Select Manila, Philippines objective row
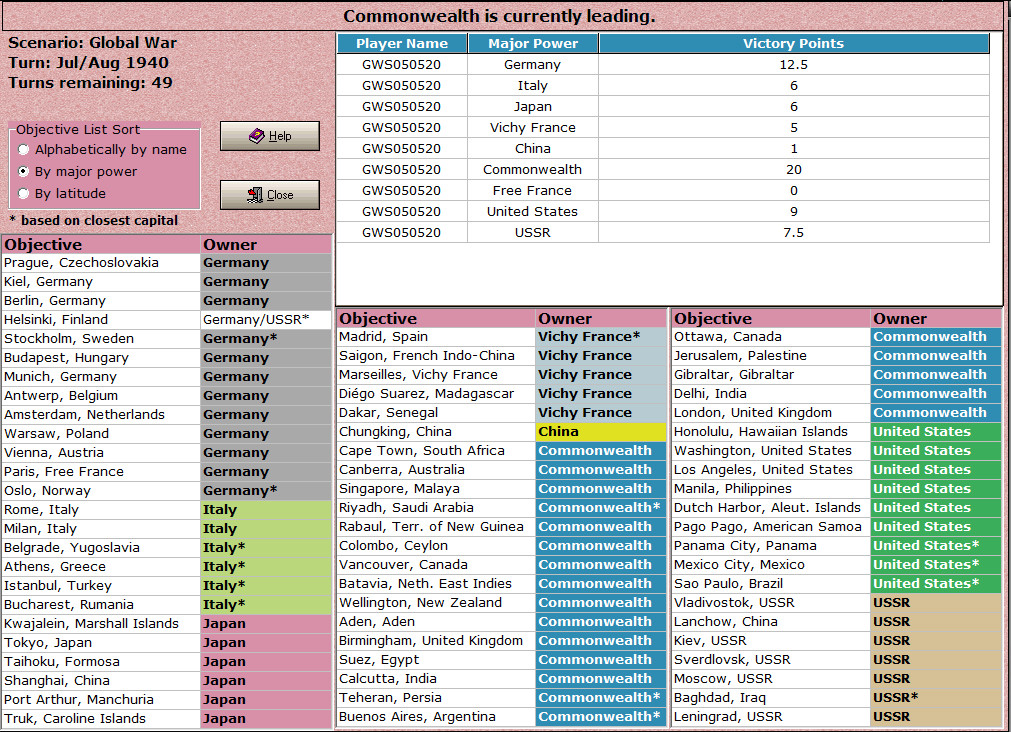 tap(836, 489)
